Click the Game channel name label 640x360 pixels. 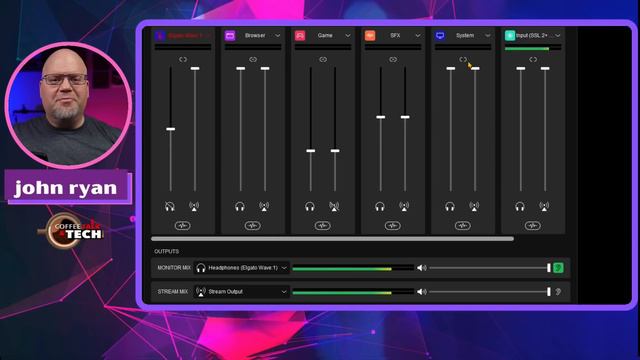click(325, 36)
